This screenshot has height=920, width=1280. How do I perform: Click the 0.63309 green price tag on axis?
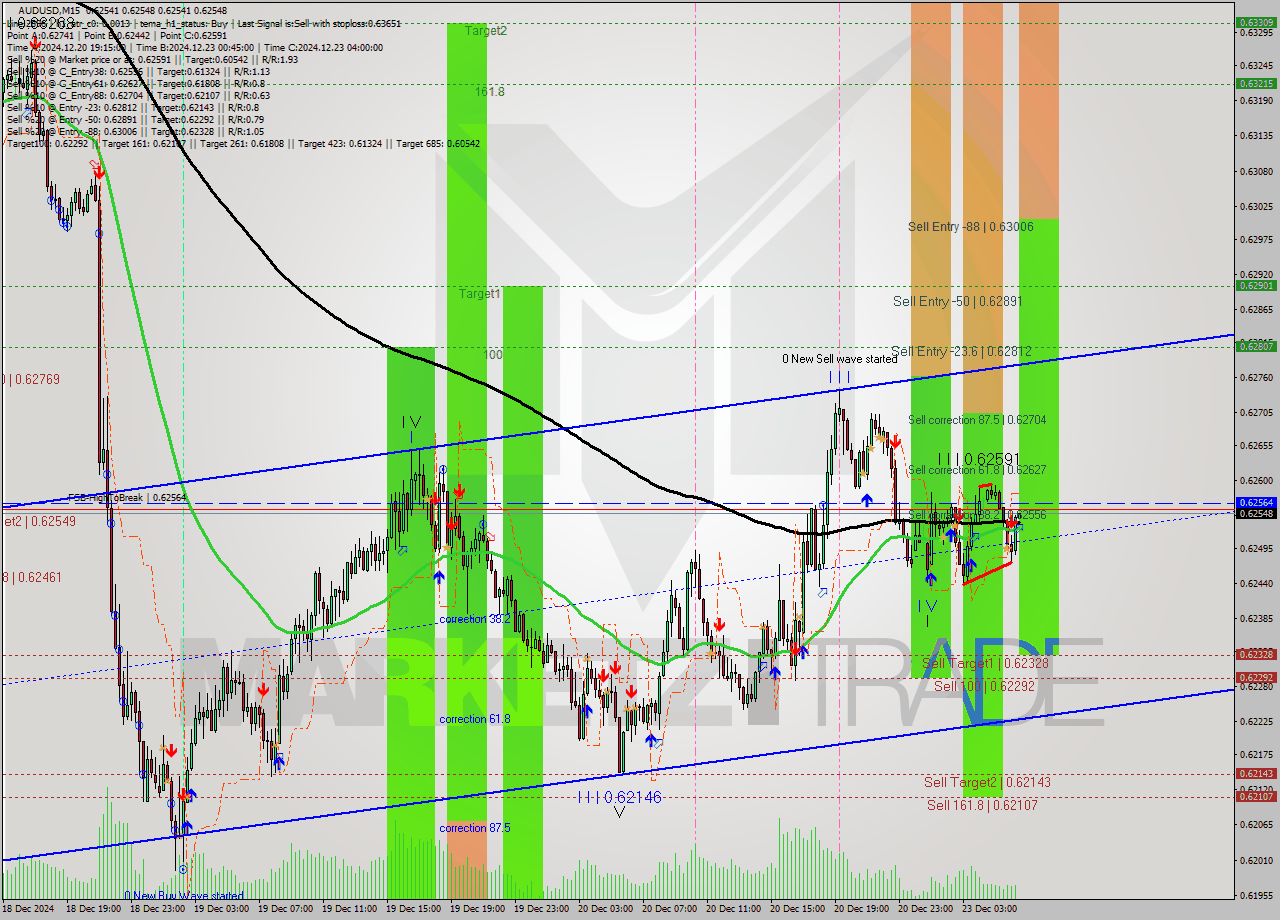pyautogui.click(x=1255, y=22)
